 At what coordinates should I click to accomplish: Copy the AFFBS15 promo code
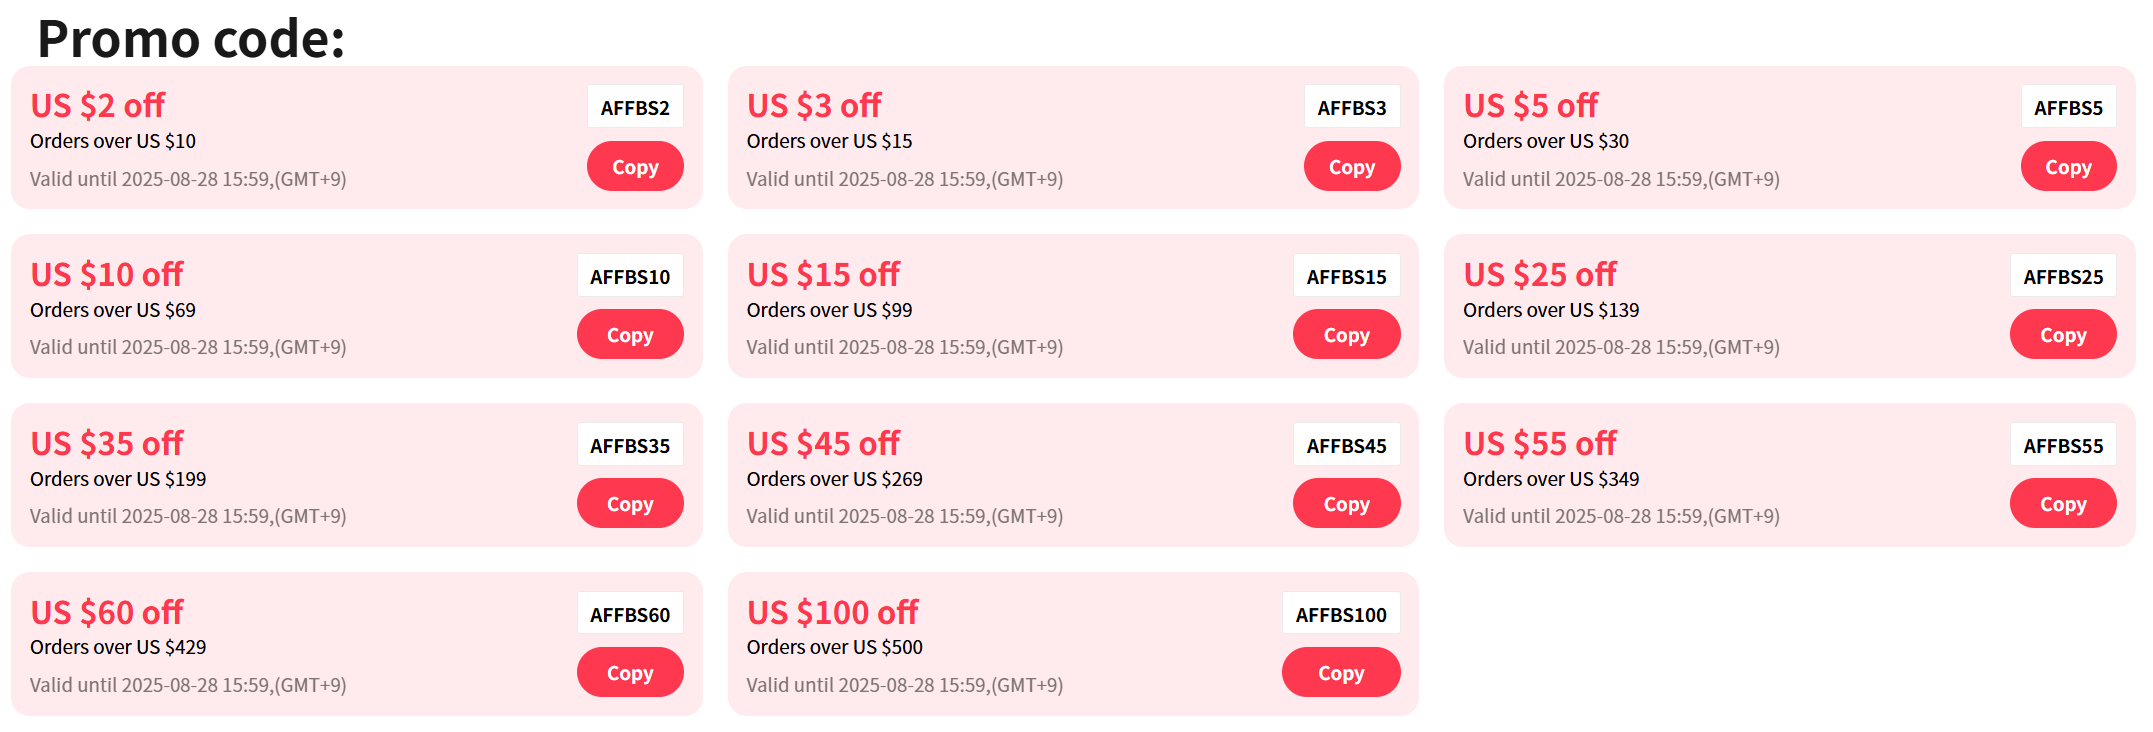1346,335
